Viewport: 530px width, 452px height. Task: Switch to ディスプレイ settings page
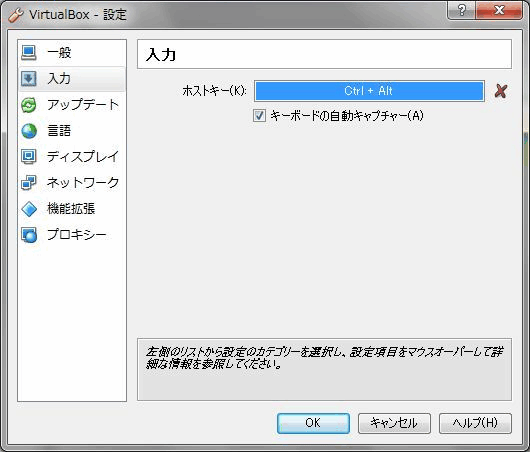tap(83, 157)
